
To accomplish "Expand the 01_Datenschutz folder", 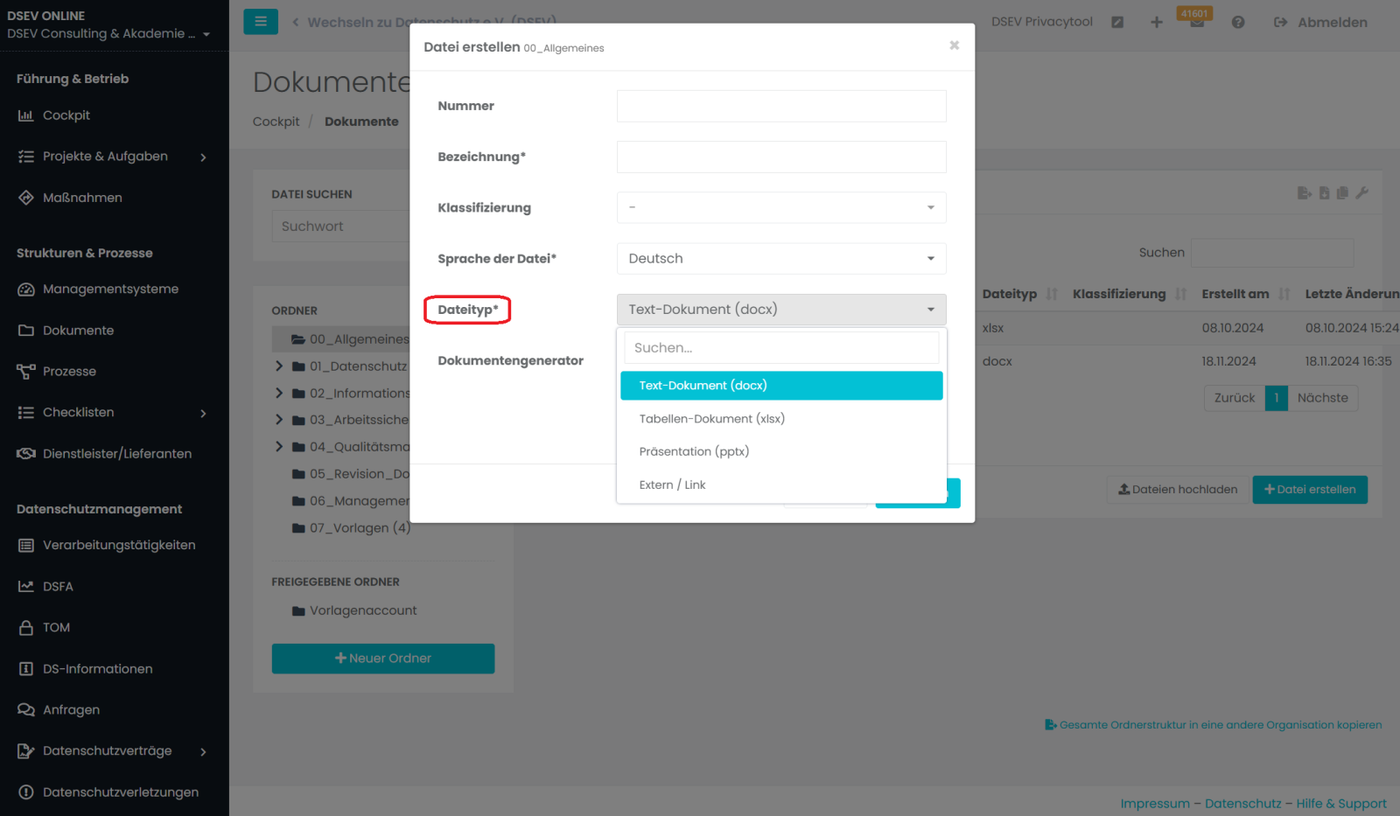I will tap(279, 367).
